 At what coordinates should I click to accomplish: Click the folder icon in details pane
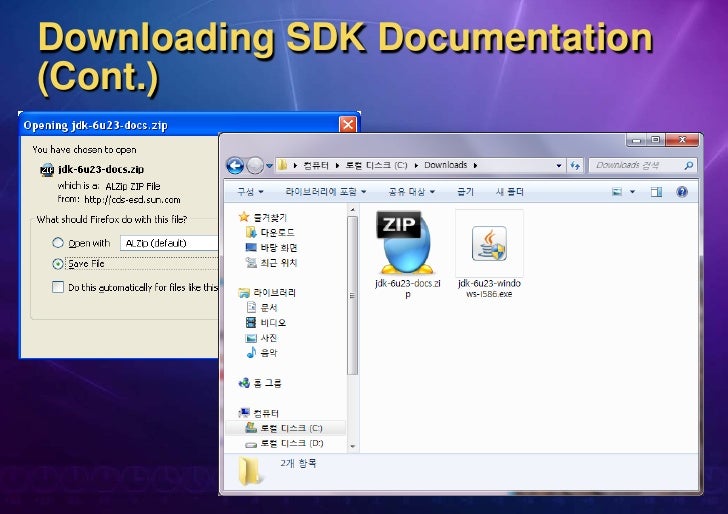tap(251, 471)
